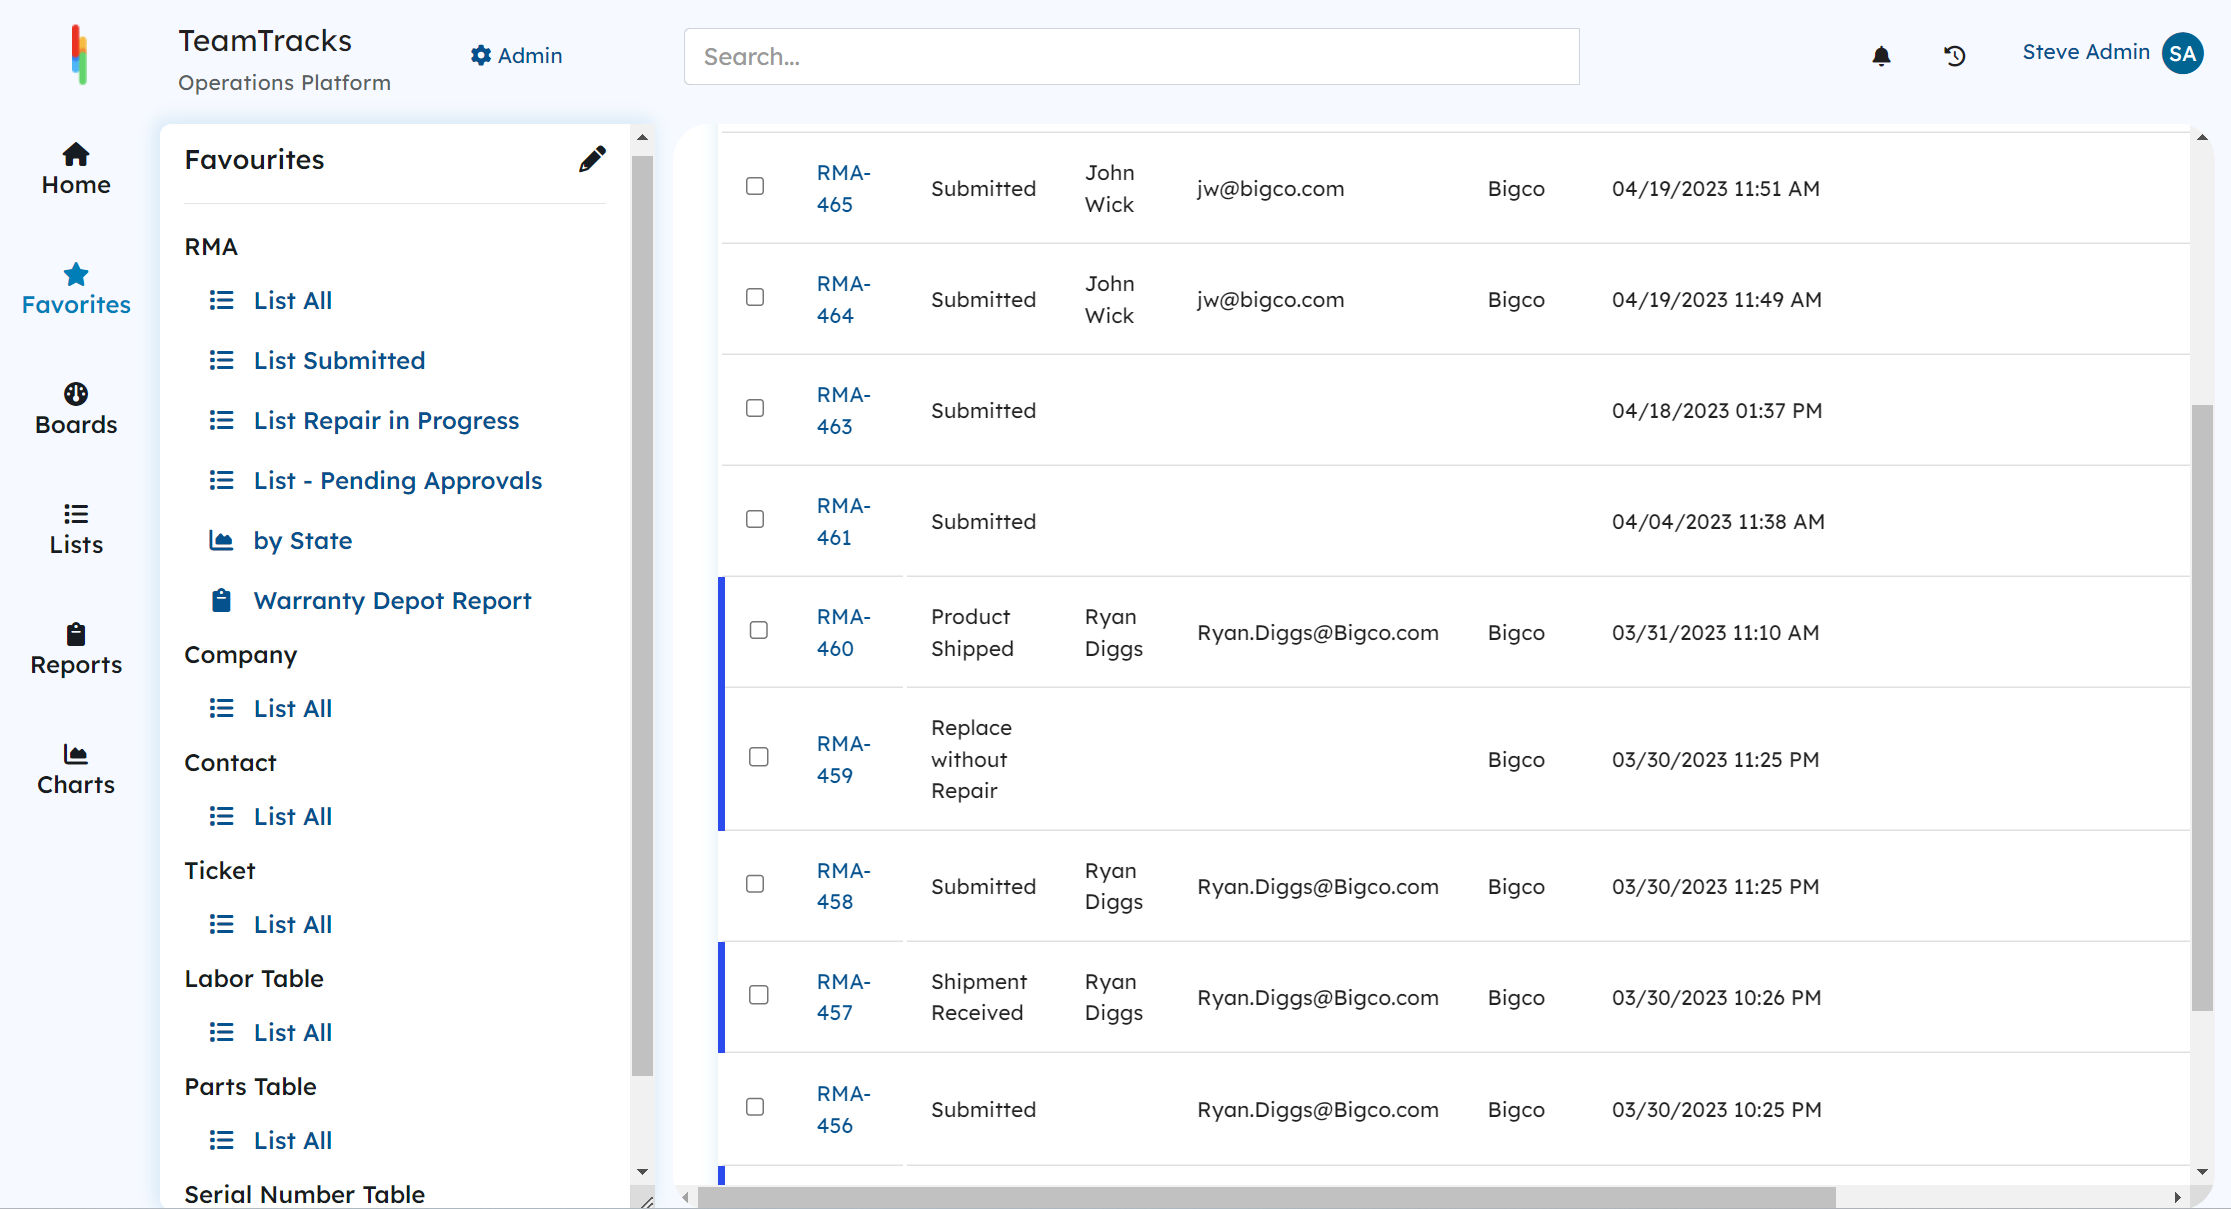Screen dimensions: 2231x1209
Task: Tick the checkbox next to RMA-457
Action: pyautogui.click(x=759, y=995)
